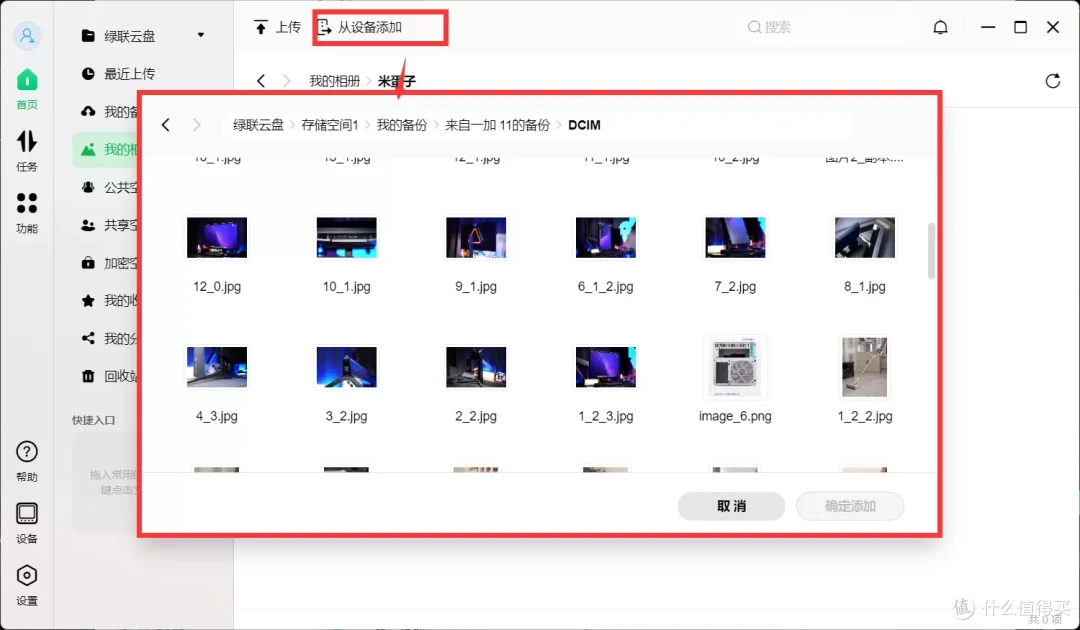Image resolution: width=1080 pixels, height=630 pixels.
Task: Select the 6_1_2.jpg thumbnail
Action: point(605,238)
